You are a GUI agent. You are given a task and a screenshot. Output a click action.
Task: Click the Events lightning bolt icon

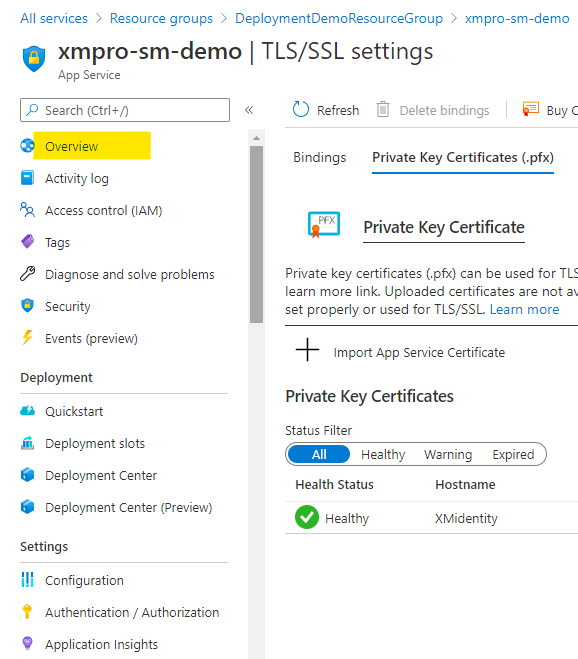[x=27, y=337]
